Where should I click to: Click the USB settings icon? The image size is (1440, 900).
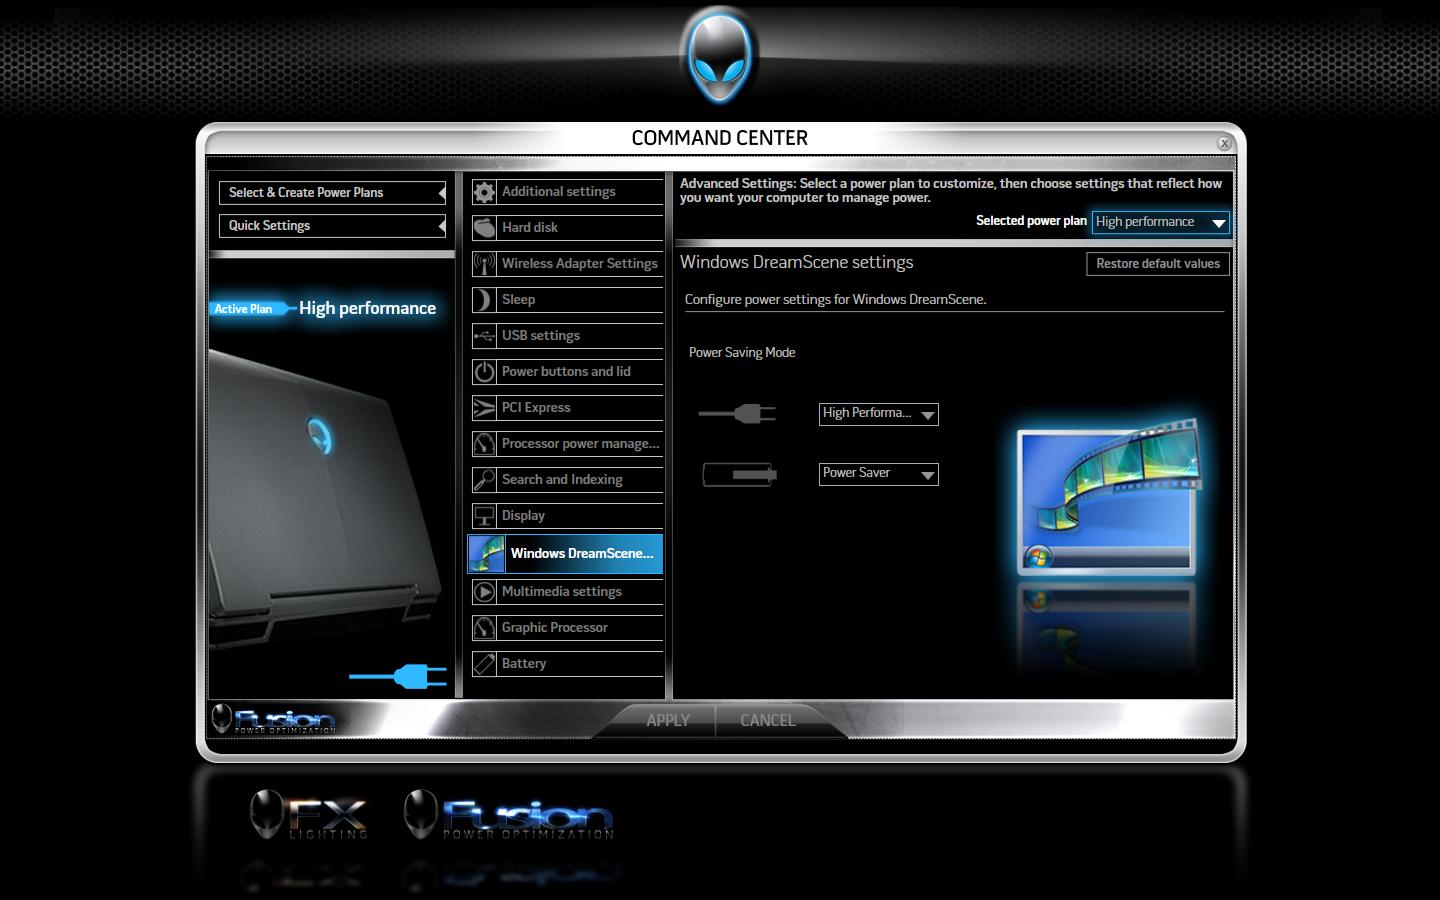pos(484,336)
